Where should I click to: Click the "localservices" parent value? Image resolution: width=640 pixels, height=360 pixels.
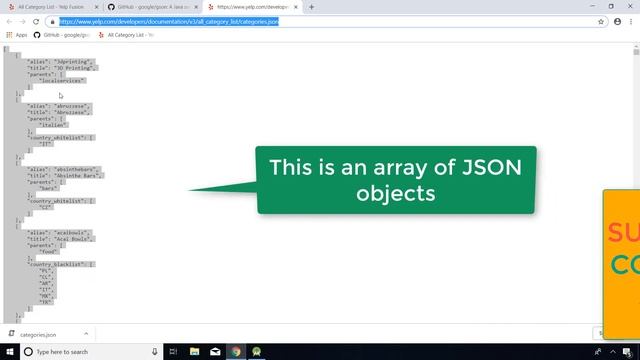[x=62, y=81]
